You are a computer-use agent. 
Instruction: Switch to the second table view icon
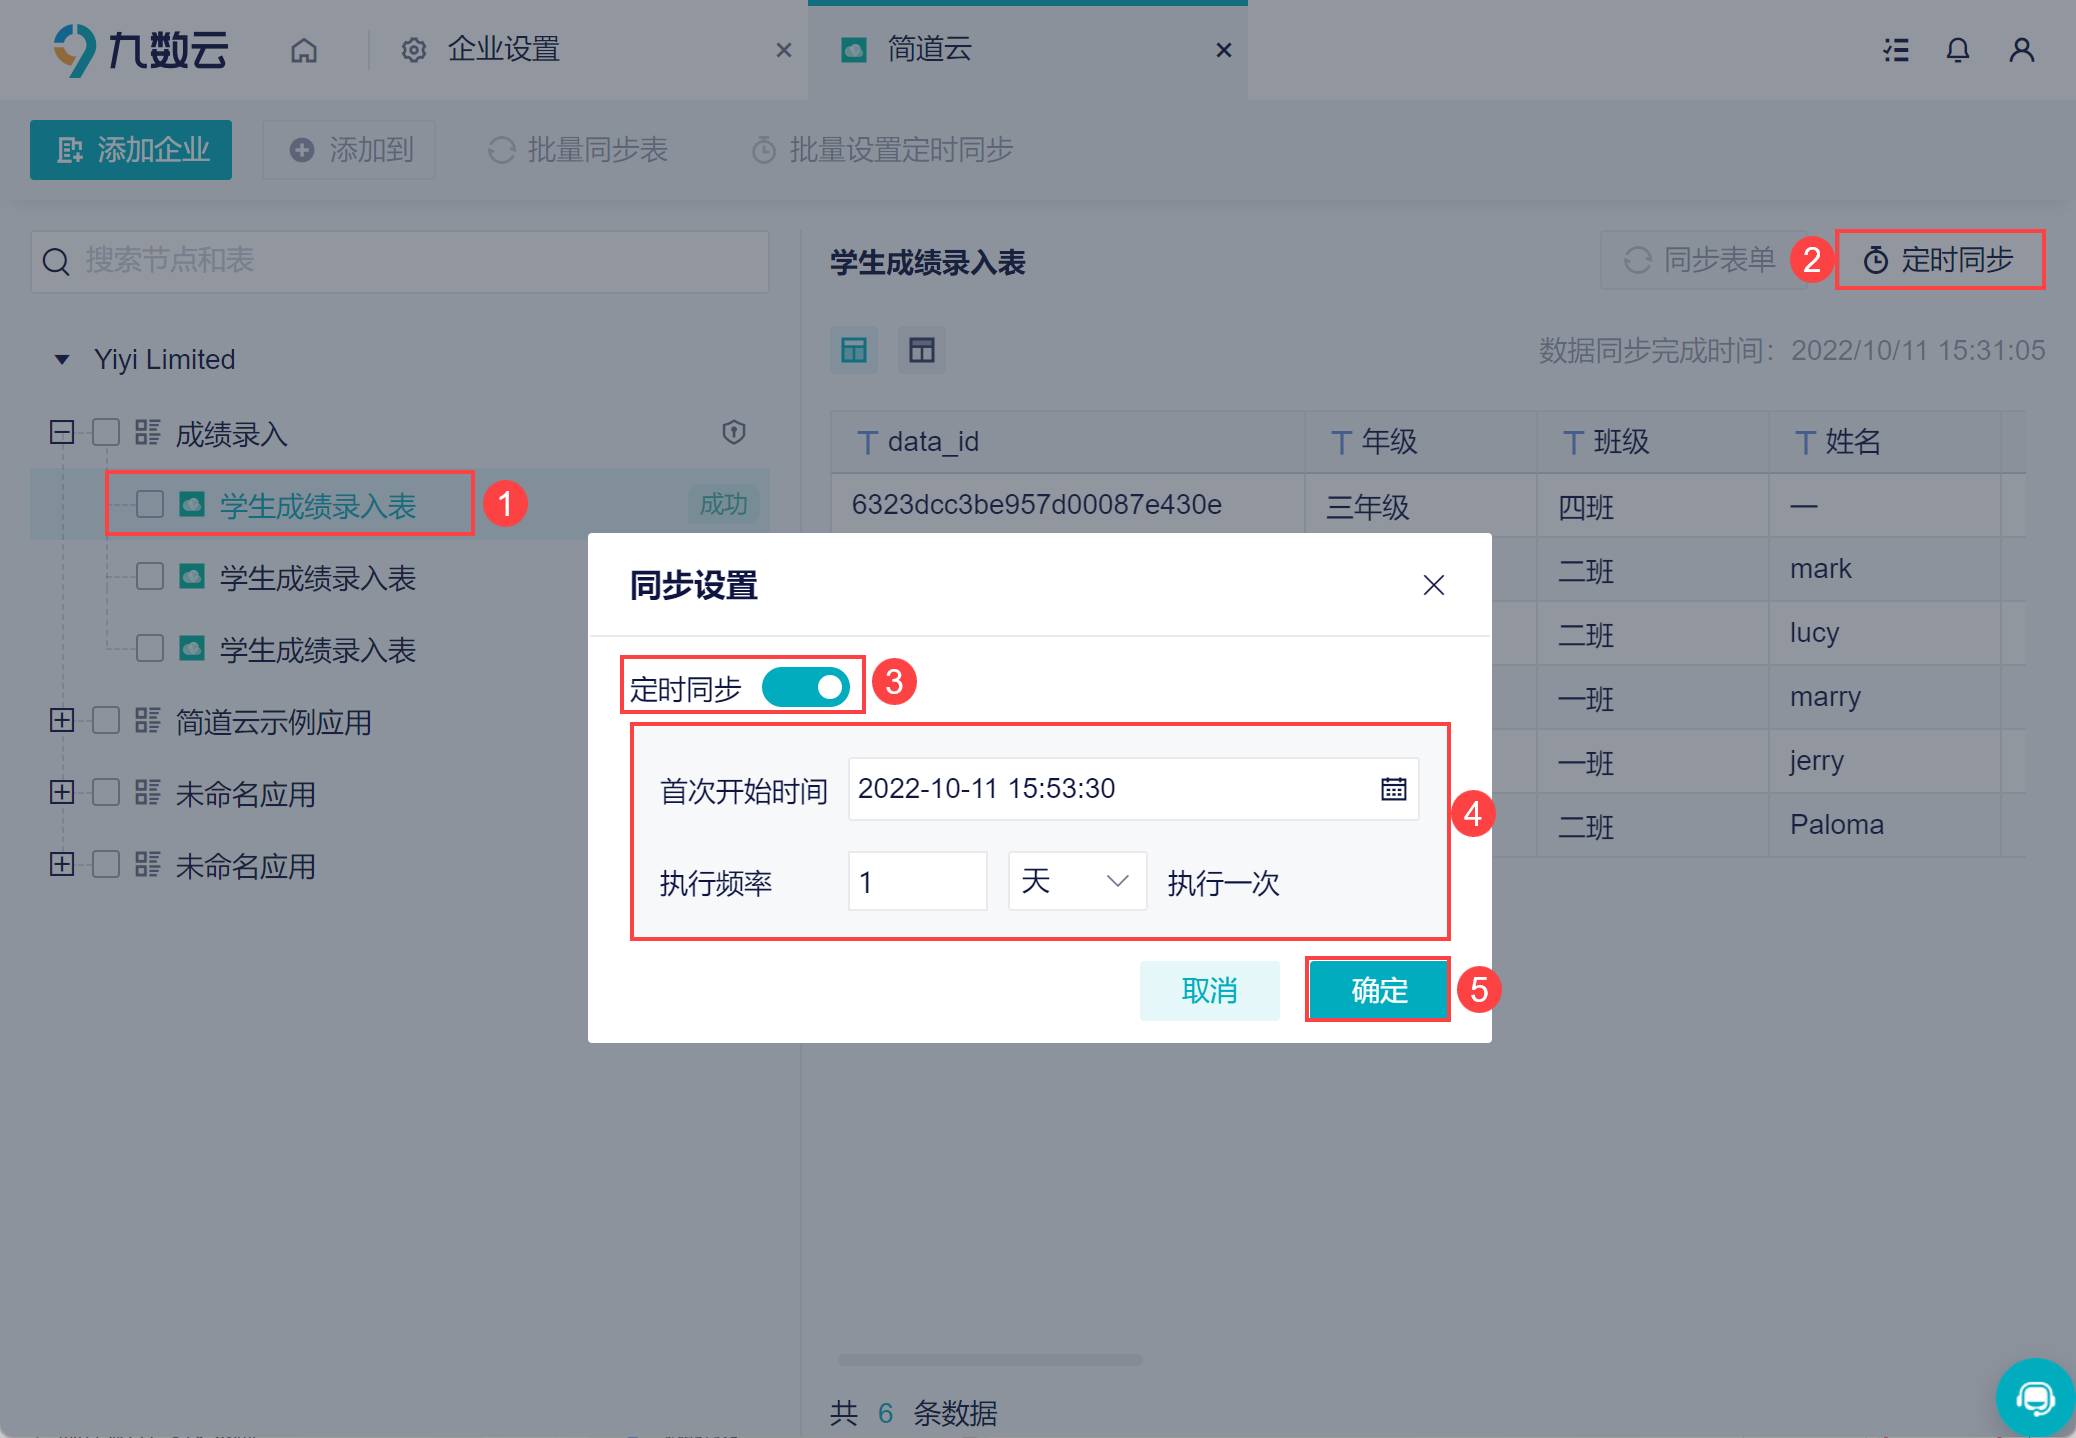(921, 350)
